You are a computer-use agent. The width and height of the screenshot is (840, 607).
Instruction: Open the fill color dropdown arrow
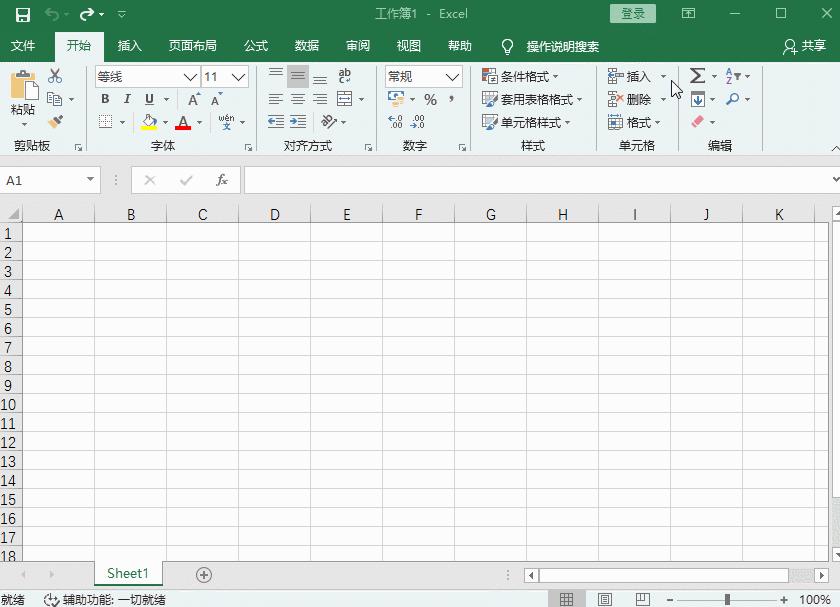click(x=165, y=122)
